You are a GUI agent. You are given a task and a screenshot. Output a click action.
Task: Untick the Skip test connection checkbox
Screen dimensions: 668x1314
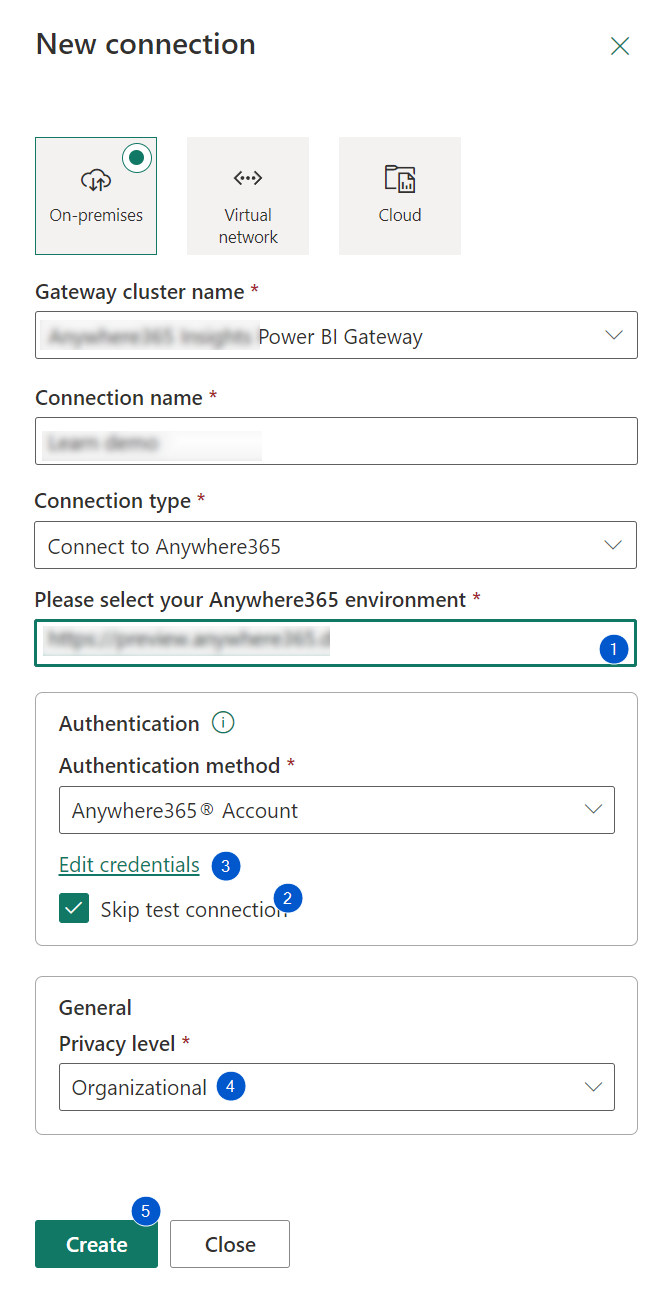click(x=74, y=908)
